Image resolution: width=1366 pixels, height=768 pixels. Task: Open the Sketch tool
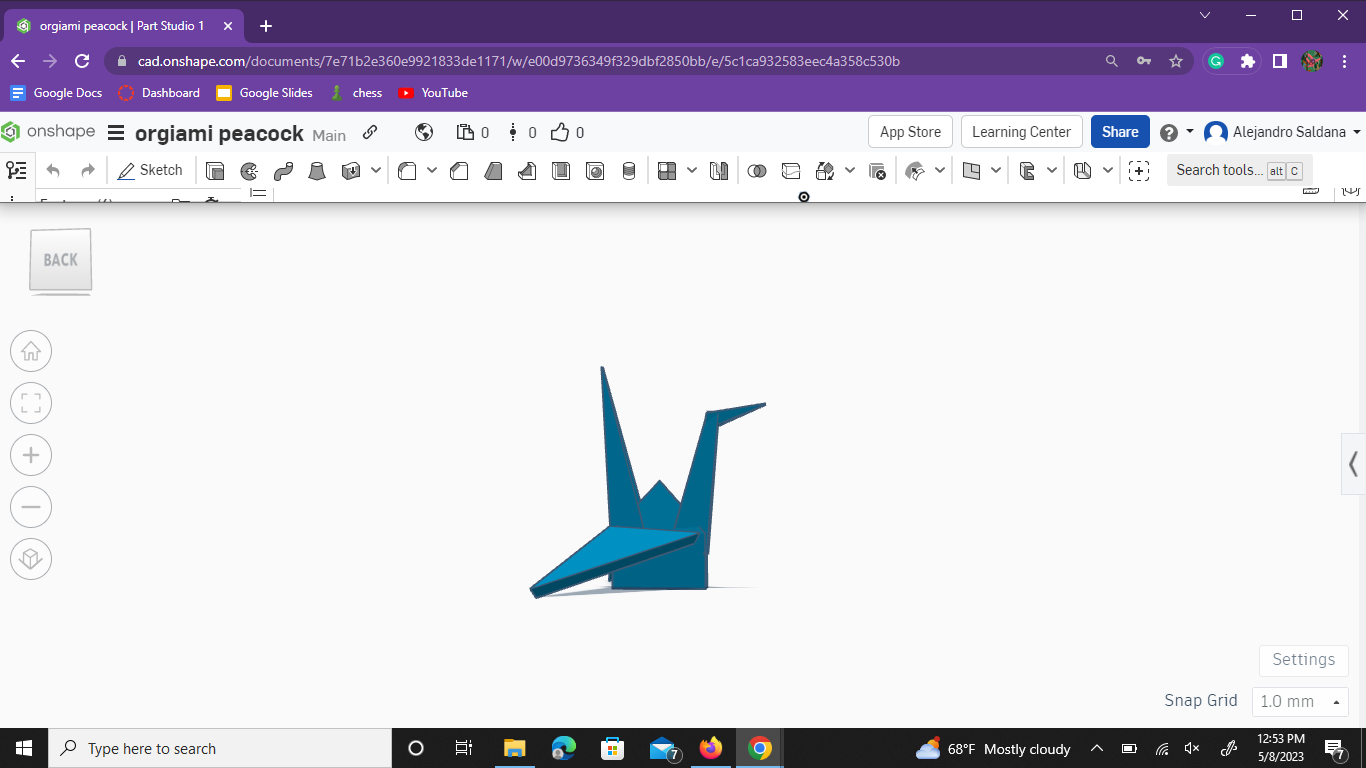(x=150, y=170)
